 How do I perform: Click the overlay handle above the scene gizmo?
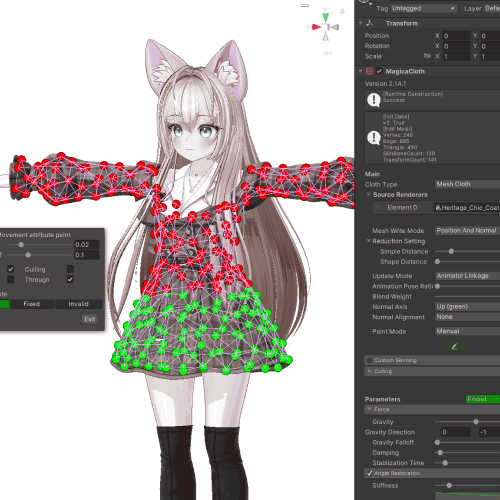click(x=305, y=5)
